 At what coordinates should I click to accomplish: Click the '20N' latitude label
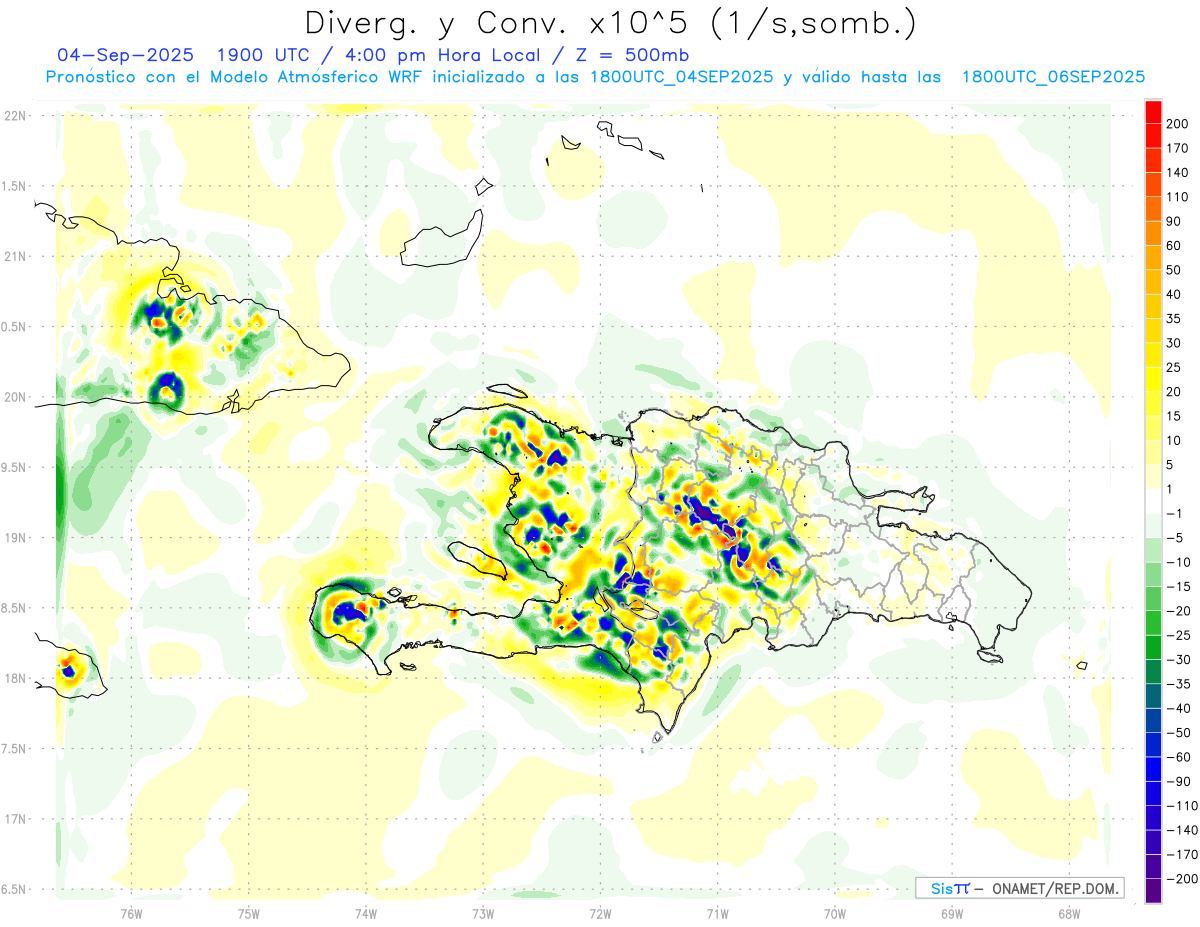coord(15,397)
